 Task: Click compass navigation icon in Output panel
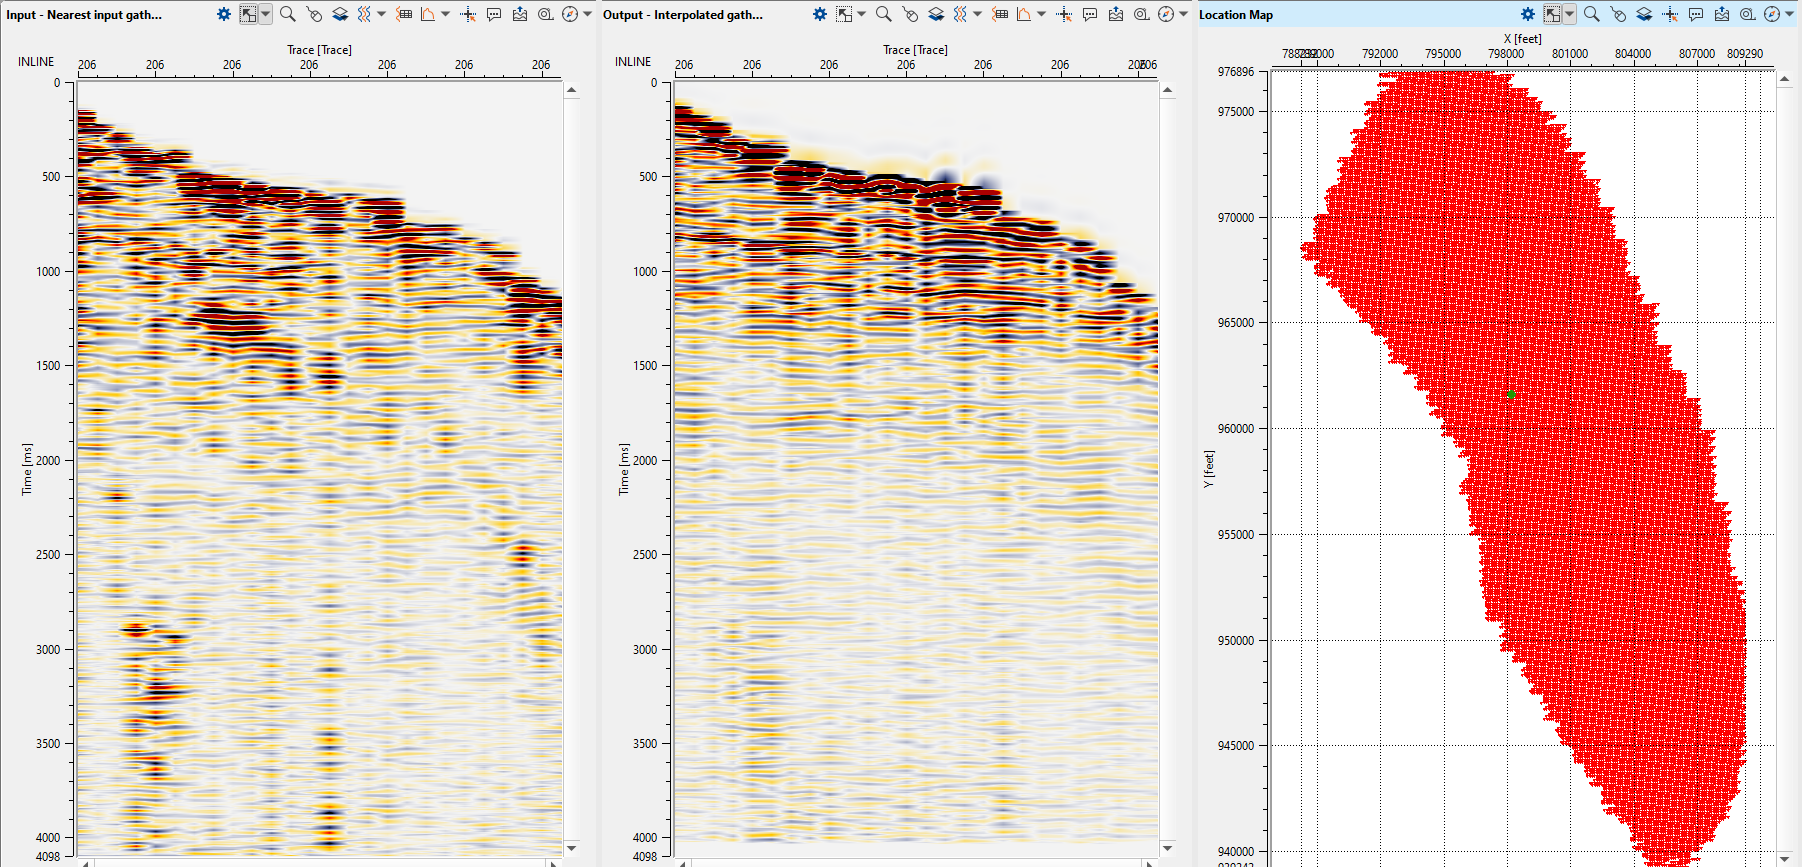pos(1166,14)
